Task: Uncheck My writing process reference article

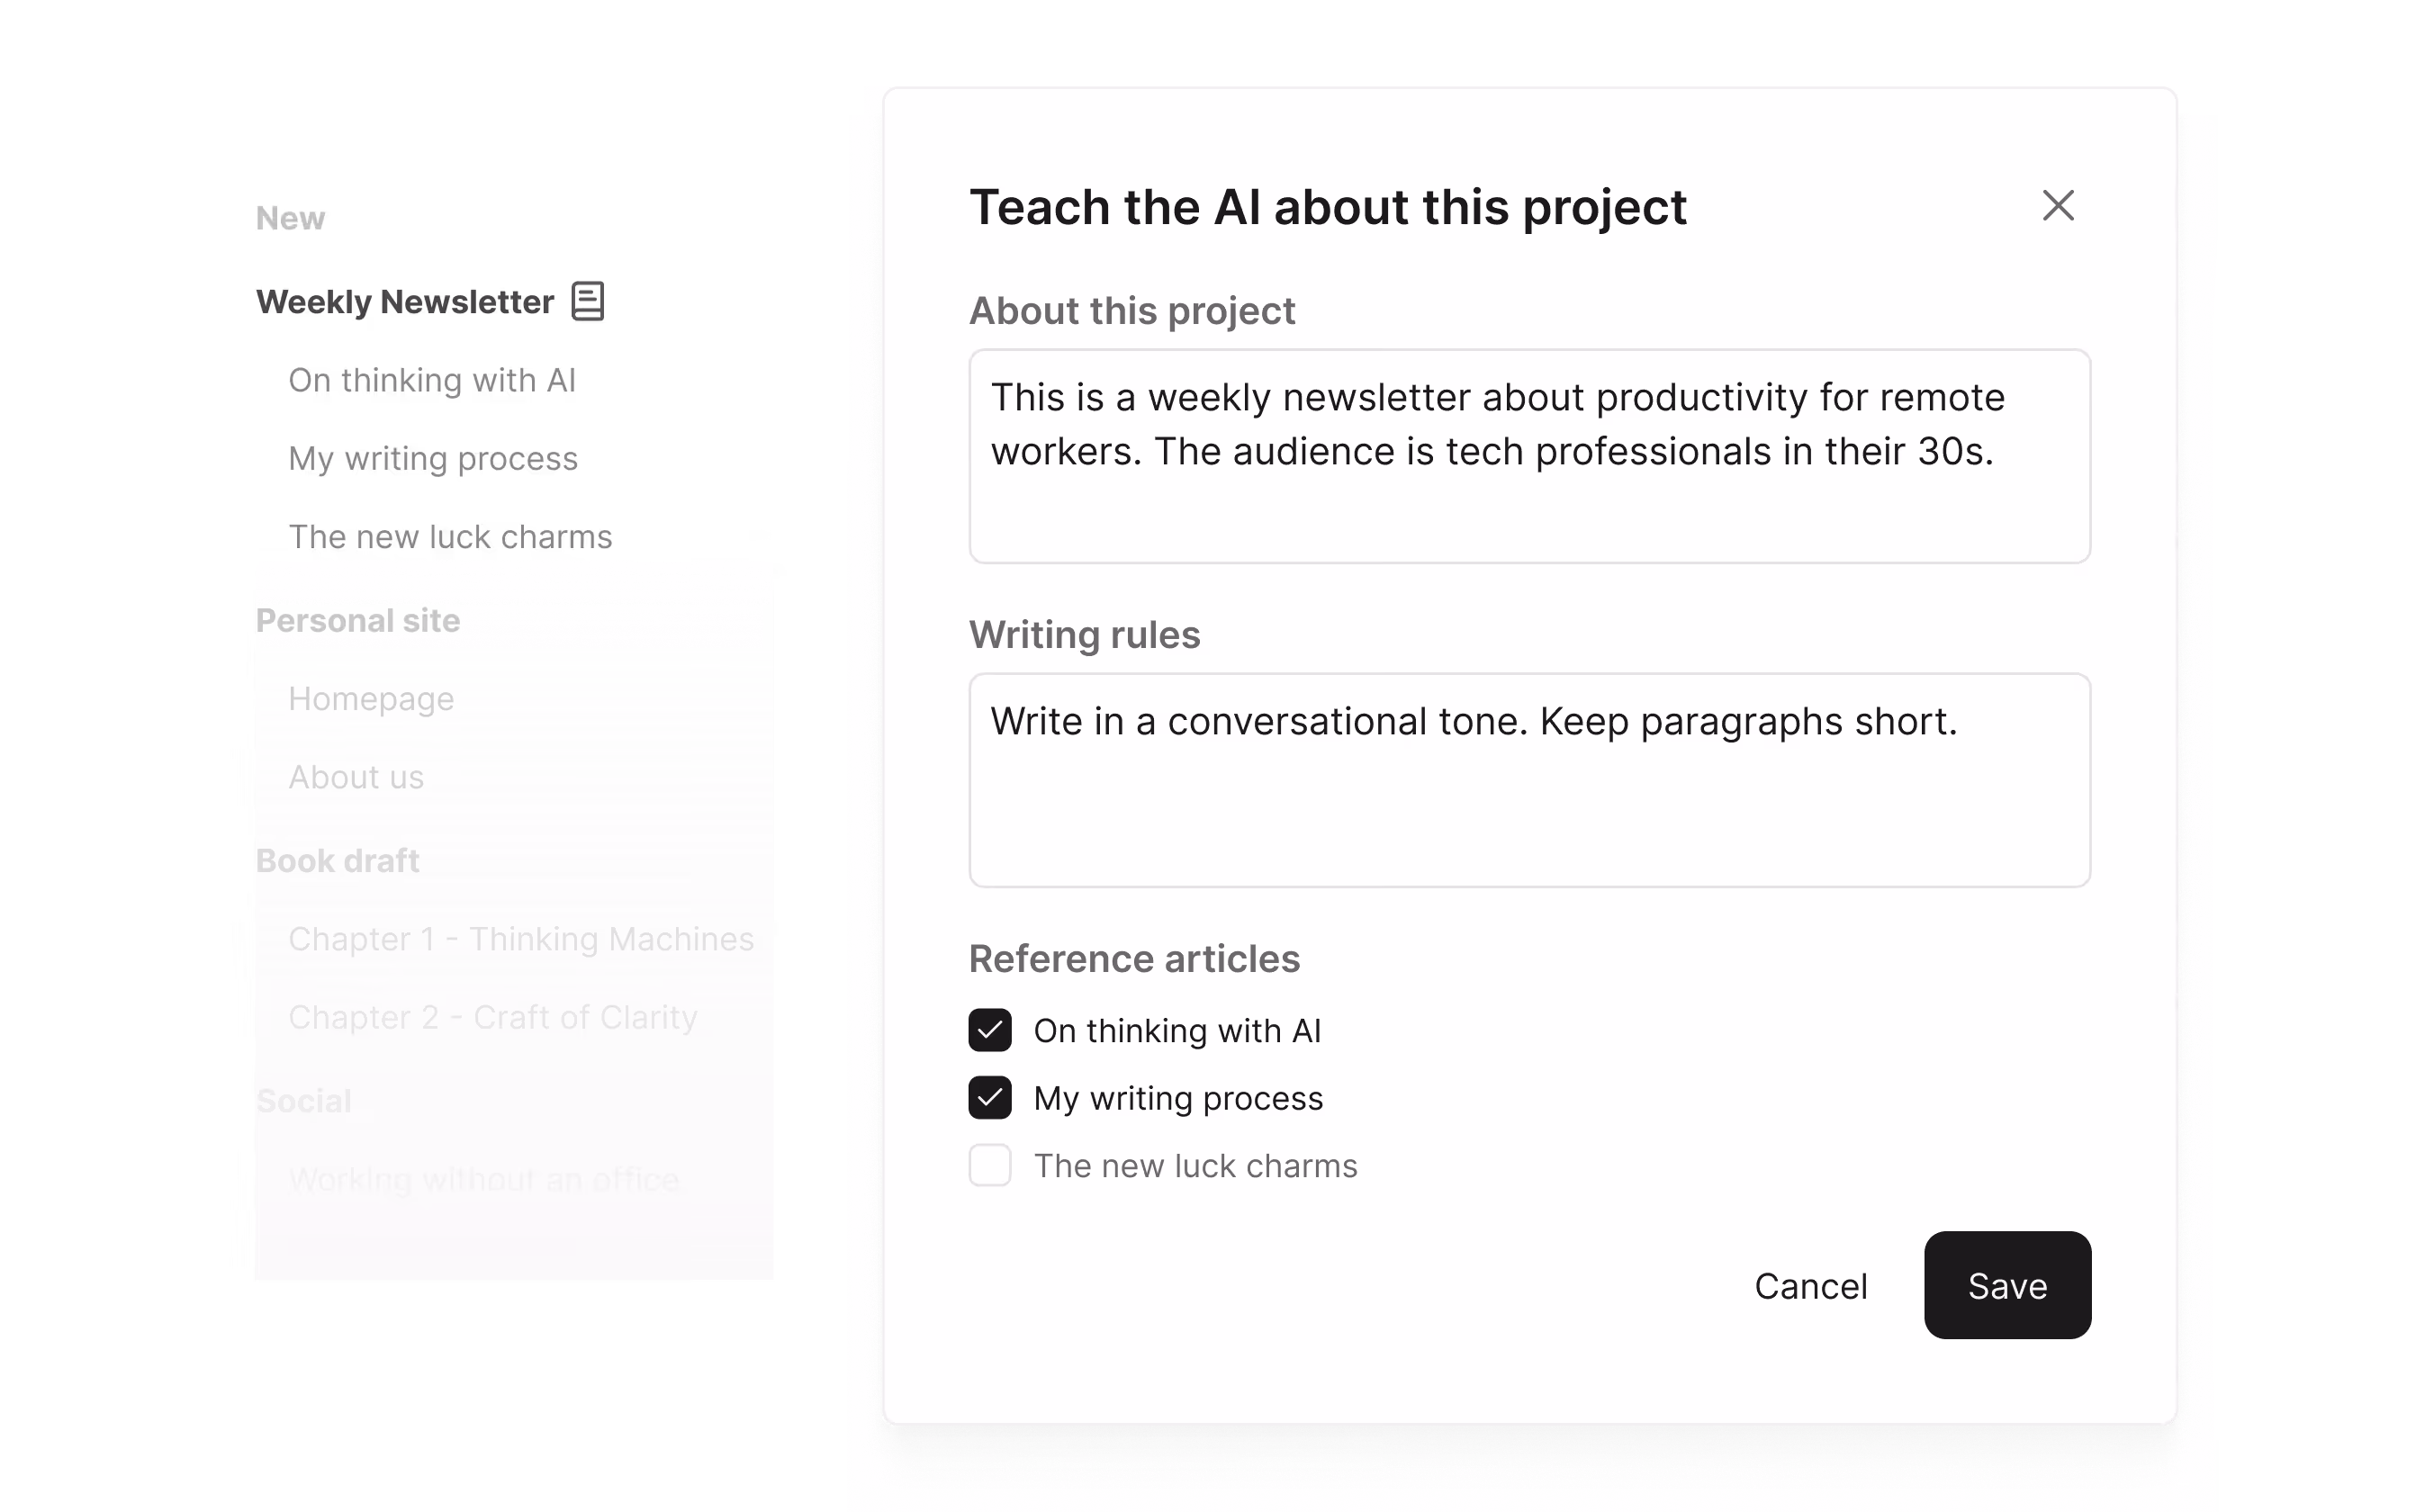Action: click(989, 1097)
